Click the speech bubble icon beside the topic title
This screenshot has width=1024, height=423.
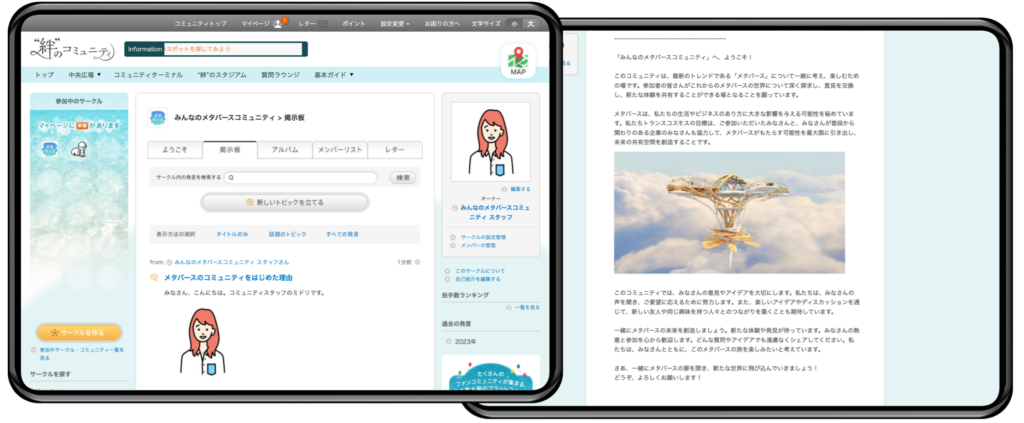coord(154,276)
